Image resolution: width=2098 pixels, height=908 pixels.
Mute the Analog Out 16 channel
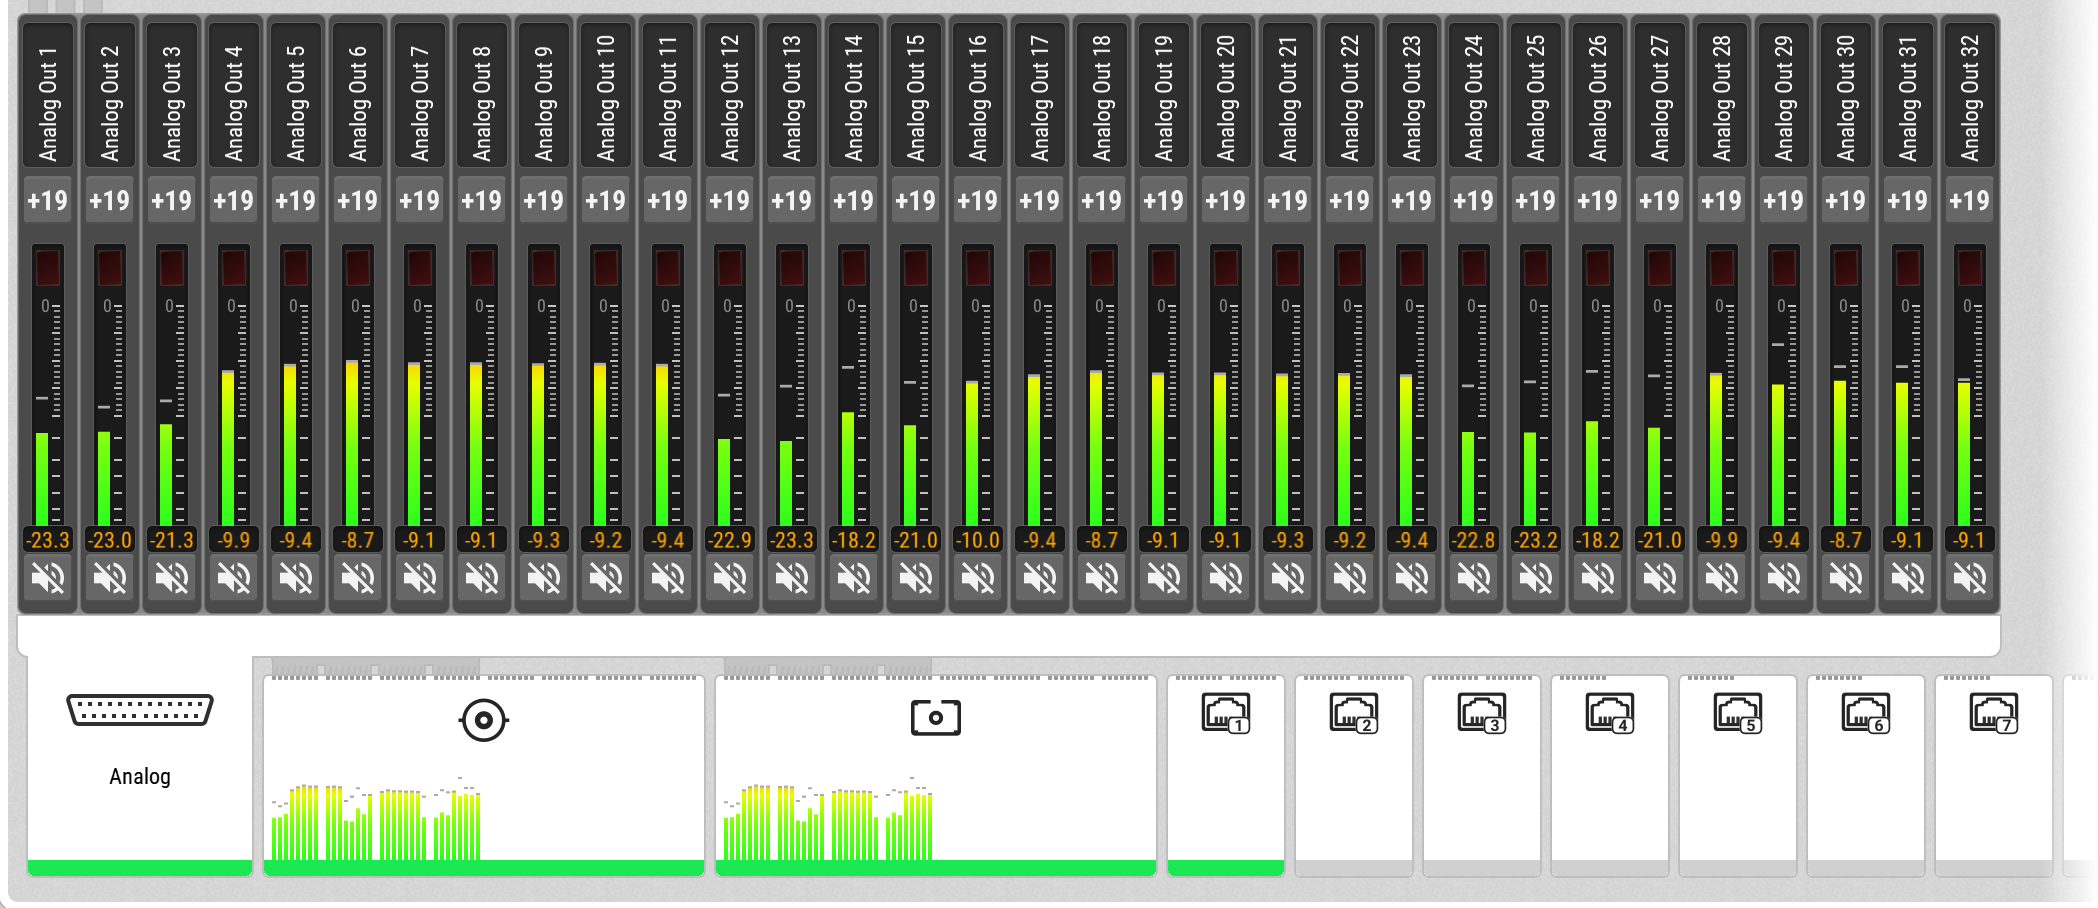tap(978, 578)
